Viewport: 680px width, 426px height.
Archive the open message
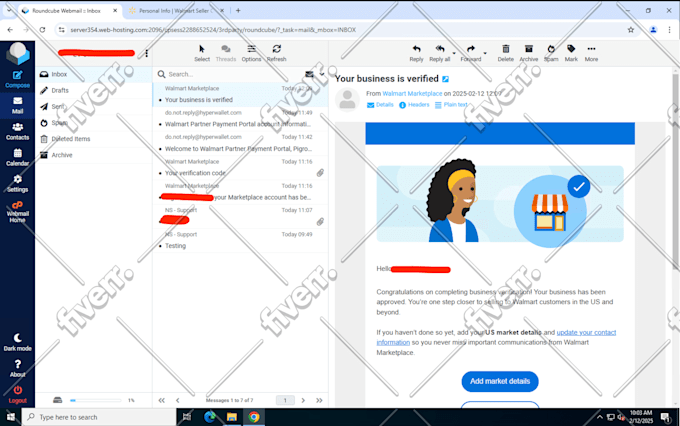(529, 53)
